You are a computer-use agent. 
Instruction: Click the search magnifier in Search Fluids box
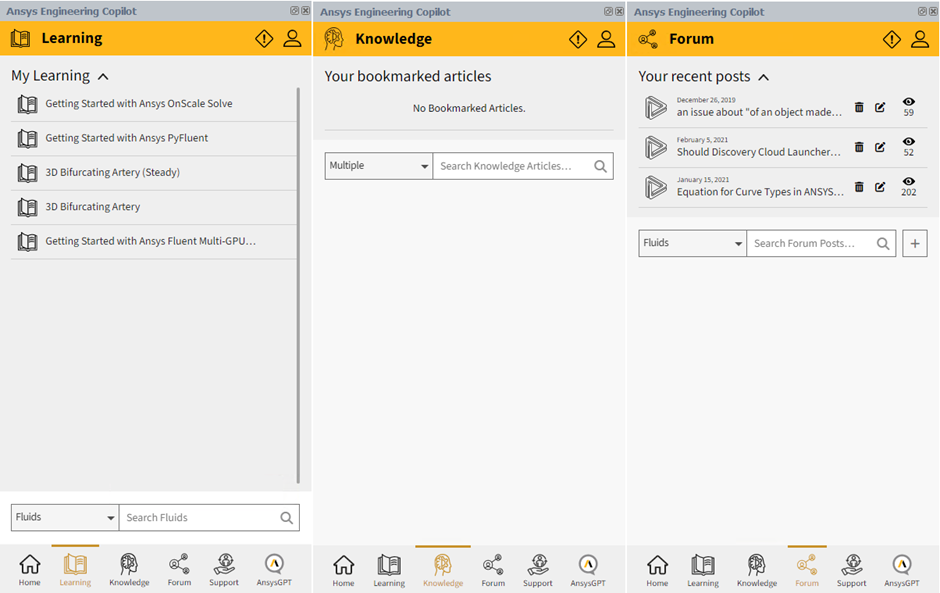pyautogui.click(x=287, y=517)
